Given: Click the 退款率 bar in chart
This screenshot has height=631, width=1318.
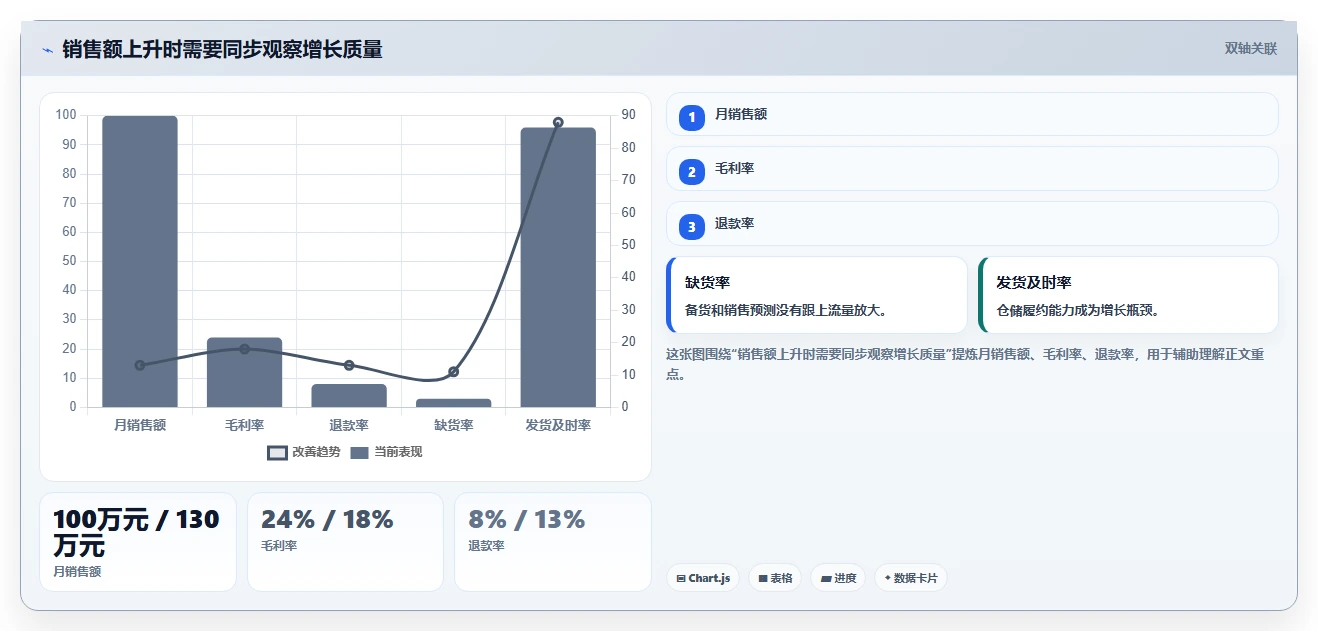Looking at the screenshot, I should (x=349, y=395).
